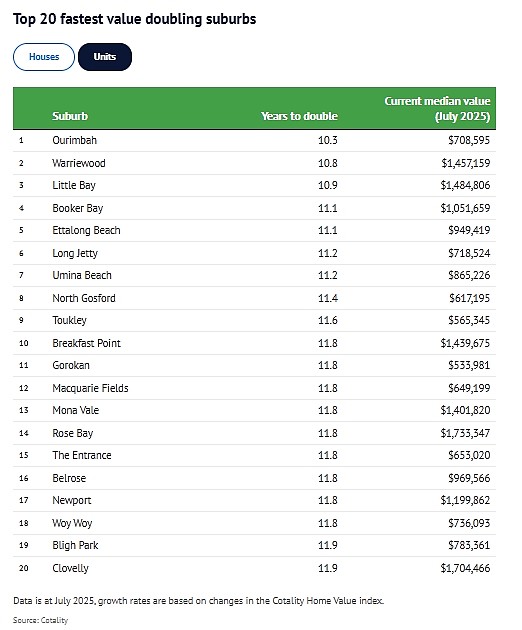The width and height of the screenshot is (522, 630).
Task: Click the Clovelly value $1,704,466
Action: click(x=465, y=568)
